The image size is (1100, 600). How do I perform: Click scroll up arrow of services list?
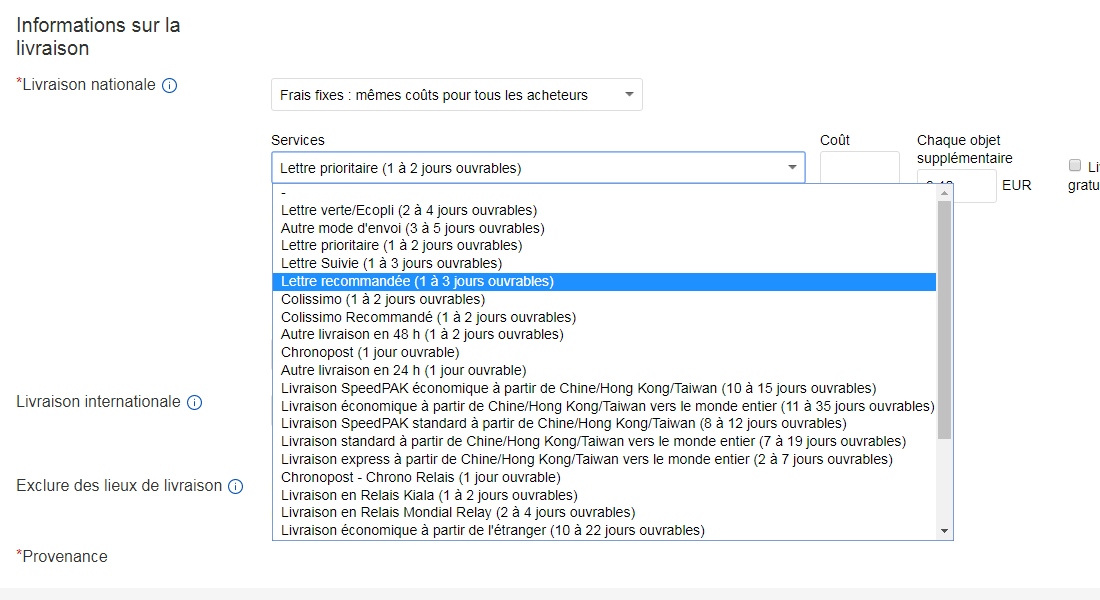coord(945,193)
